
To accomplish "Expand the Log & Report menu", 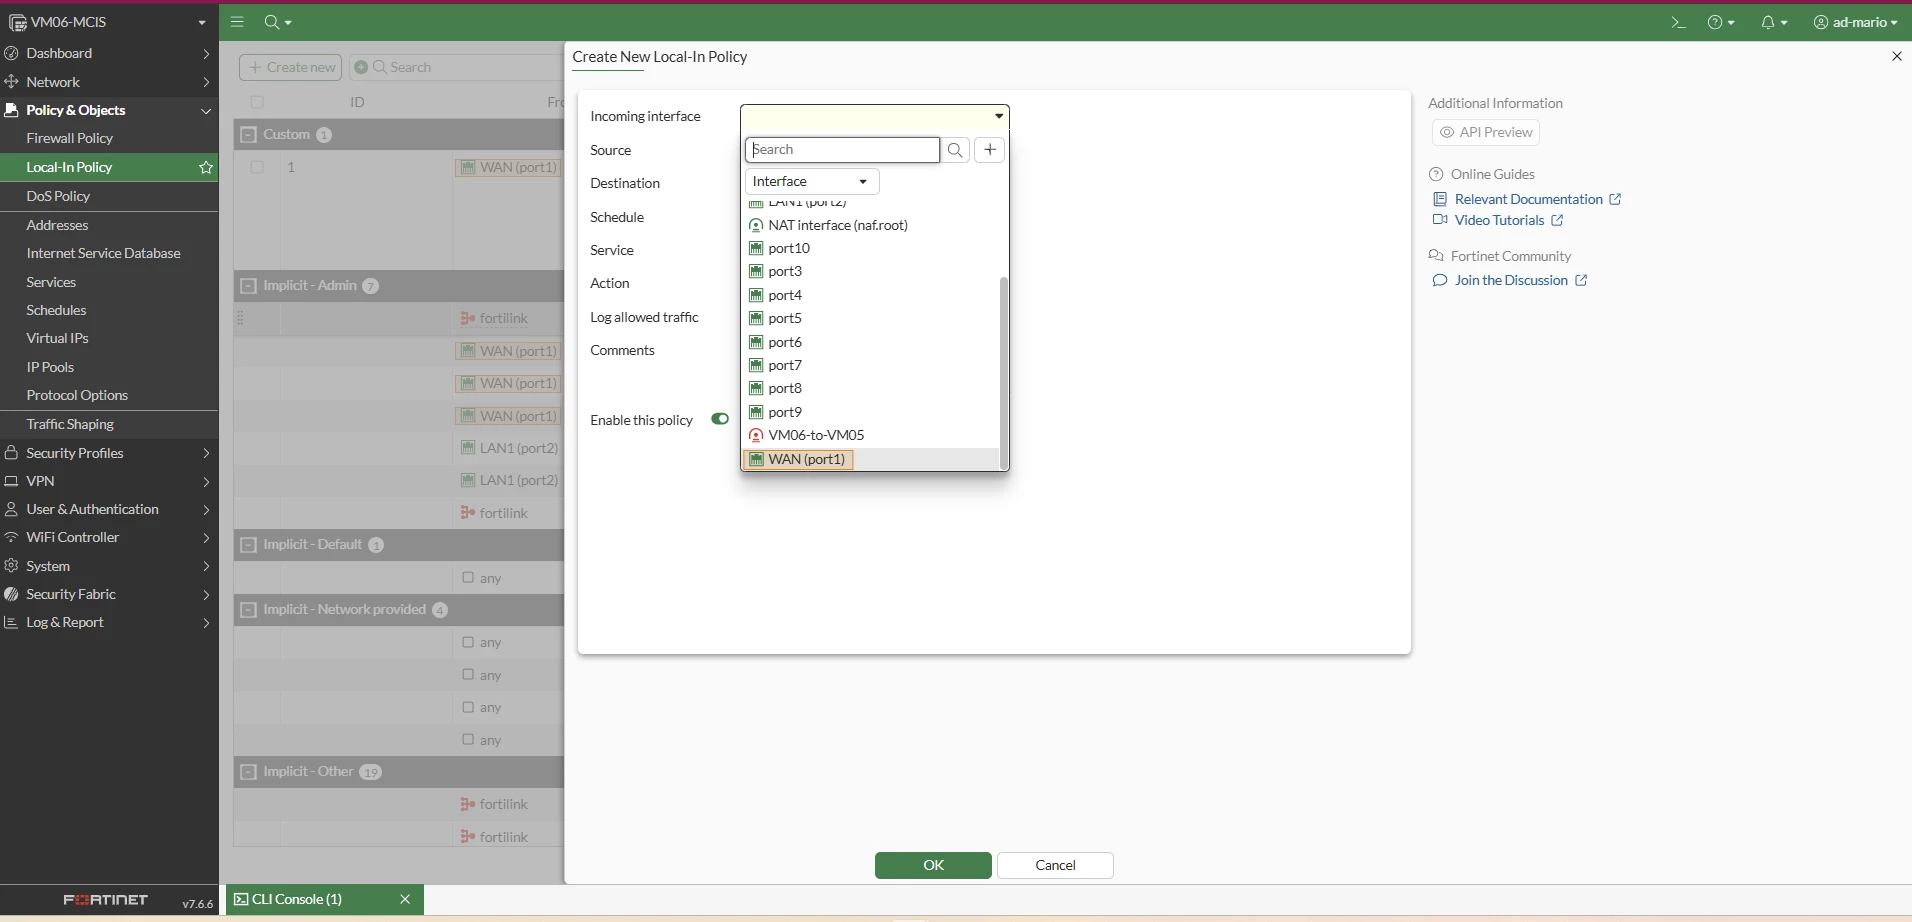I will (109, 622).
